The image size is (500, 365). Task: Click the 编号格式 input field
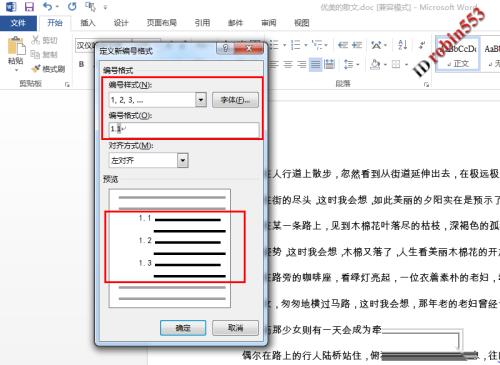tap(184, 129)
